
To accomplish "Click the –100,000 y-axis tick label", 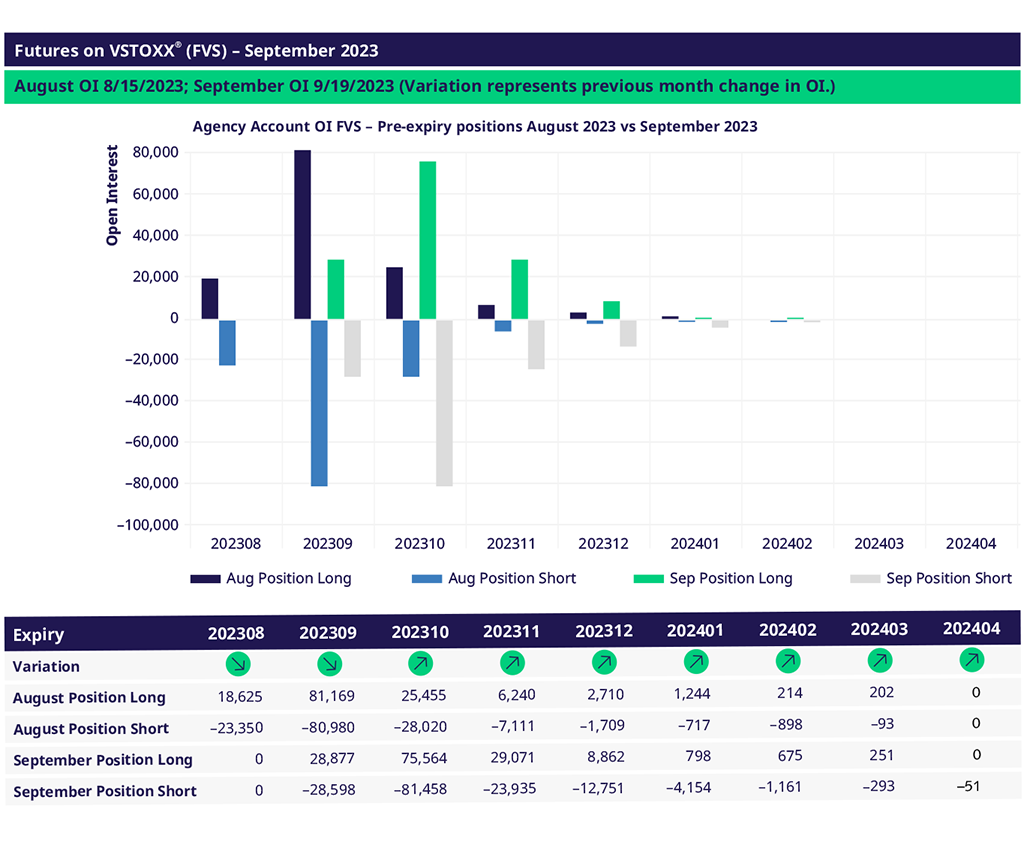I will click(x=148, y=525).
